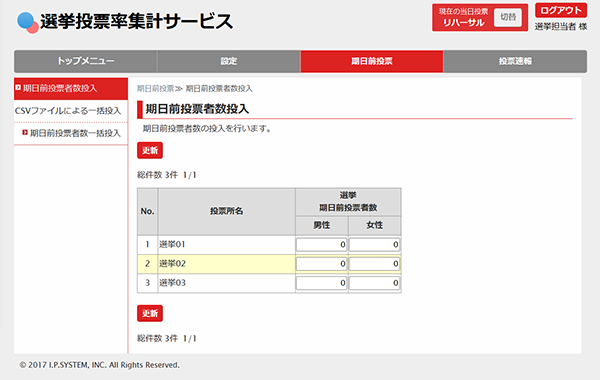Switch to the 期日前投票 tab
The height and width of the screenshot is (380, 600).
pos(372,61)
